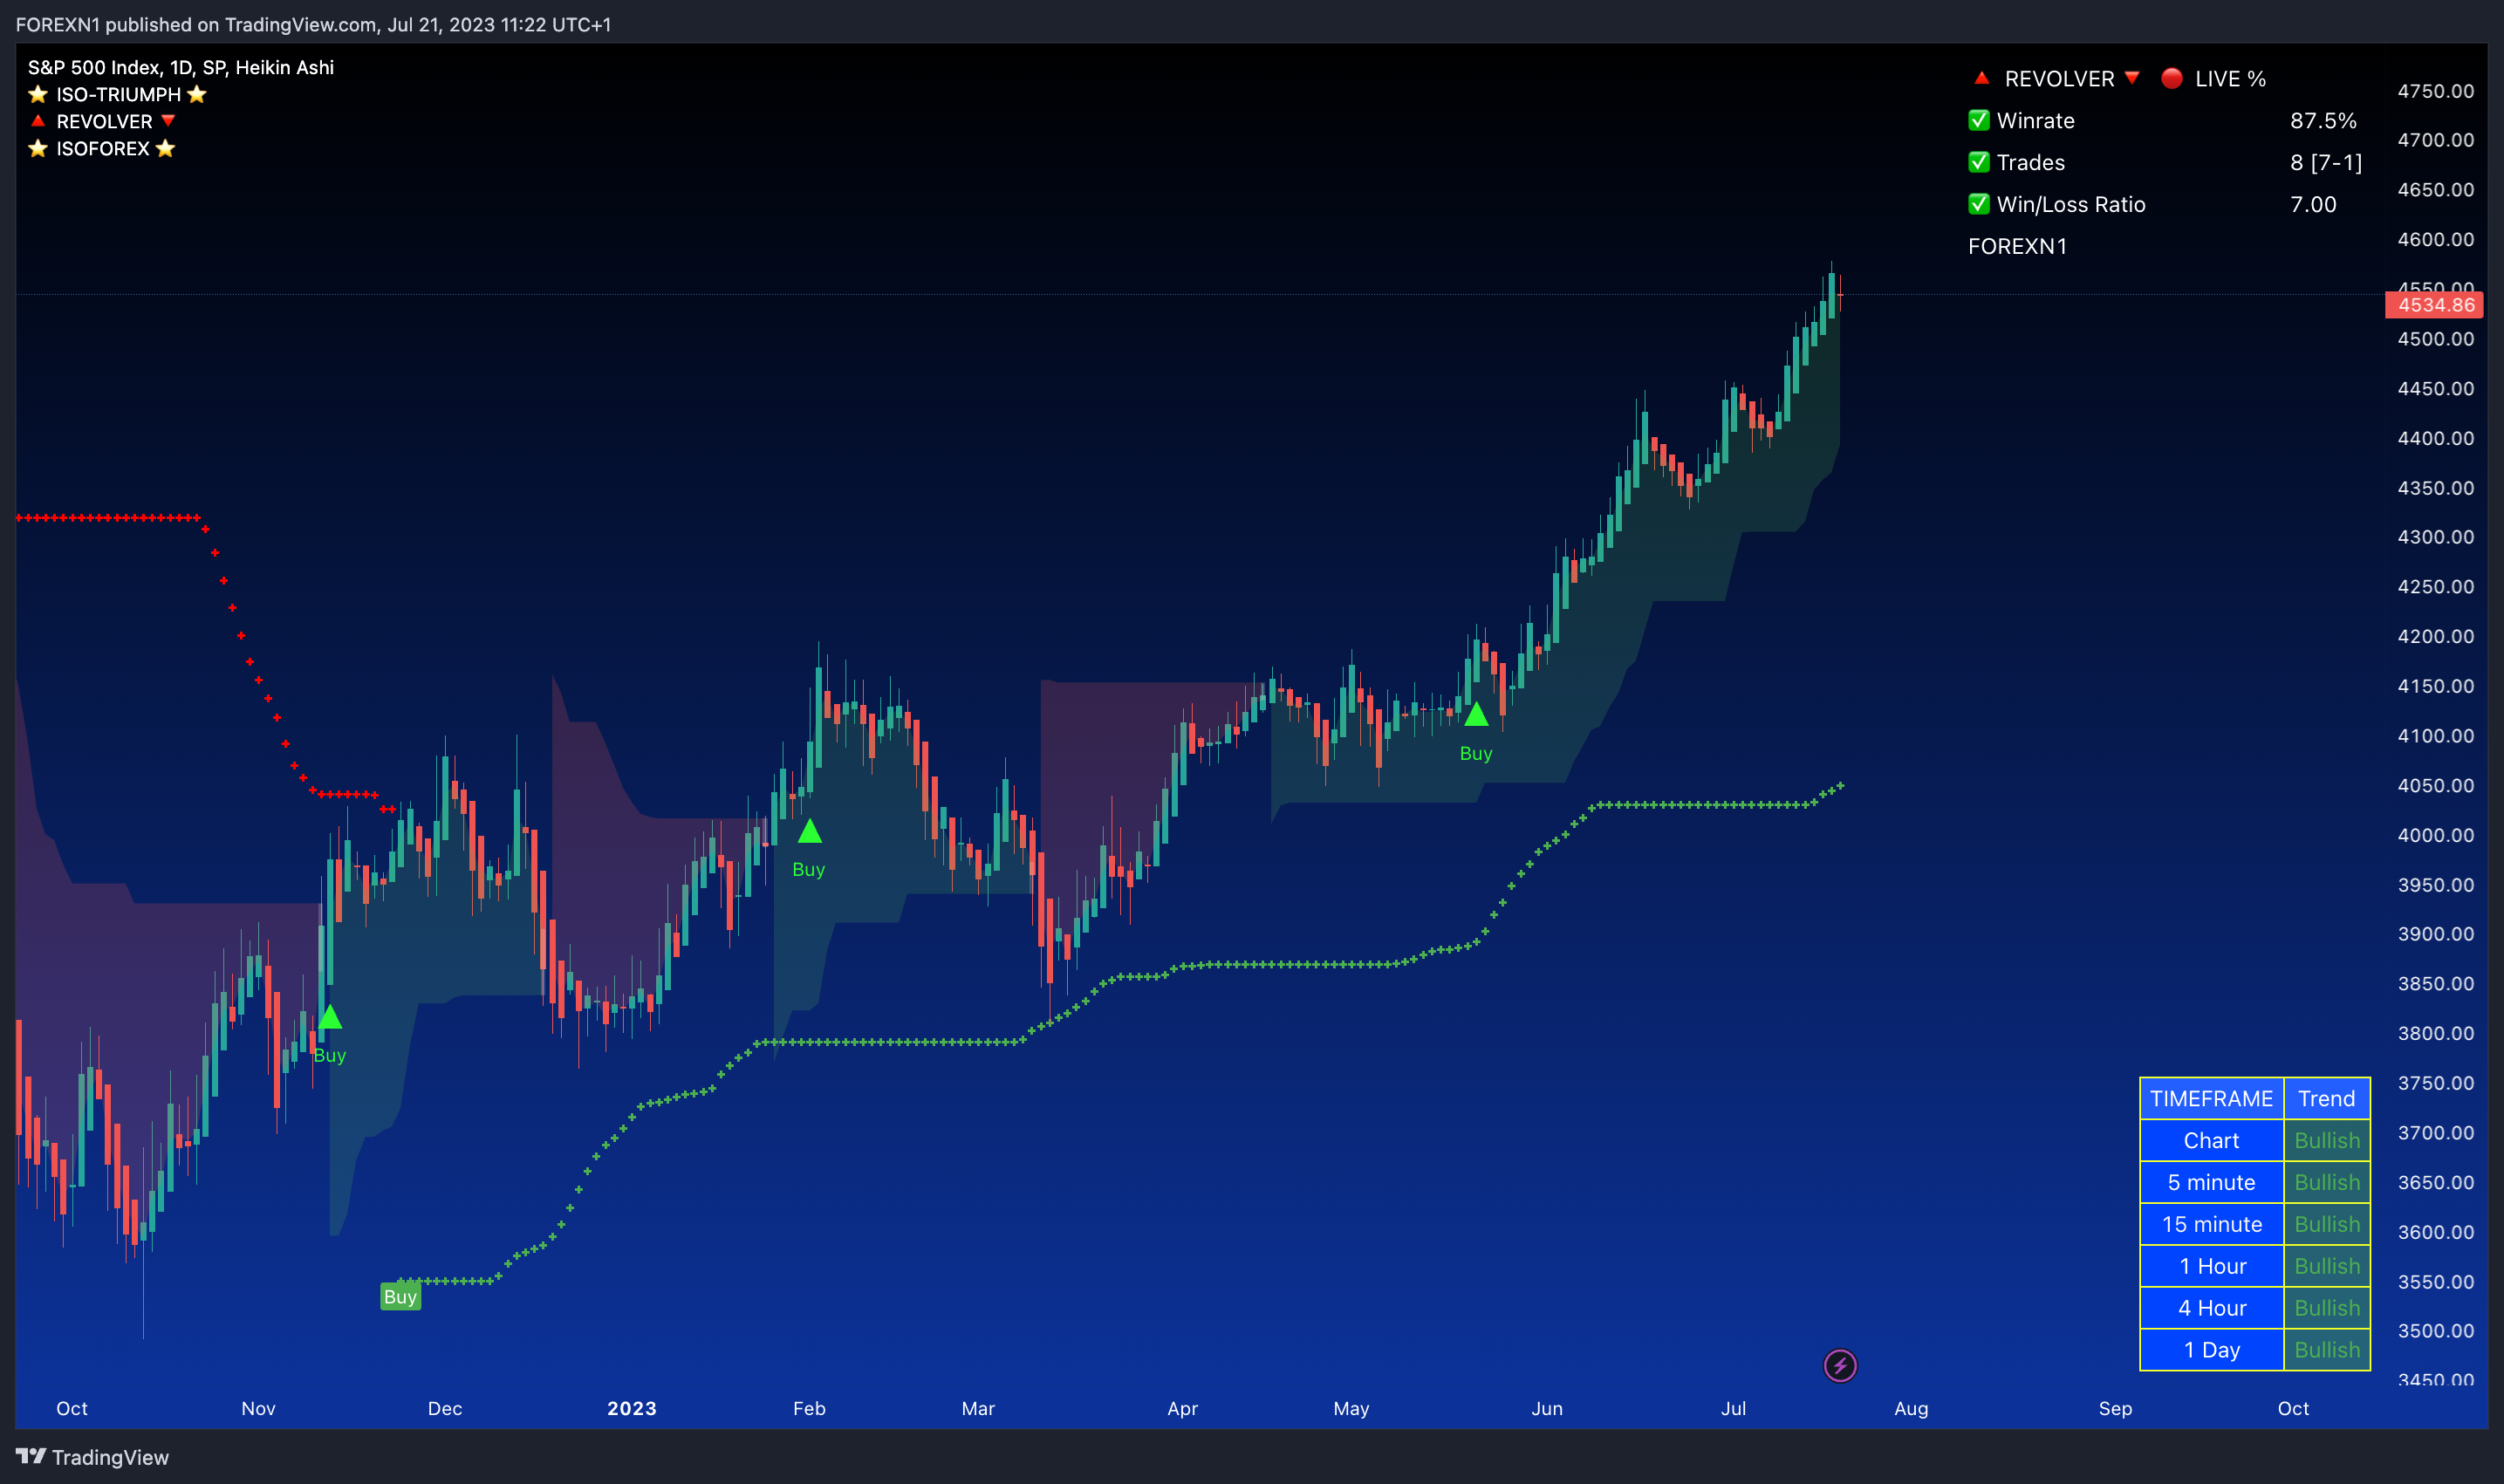Click the Winrate value 87.5%
Image resolution: width=2504 pixels, height=1484 pixels.
(x=2323, y=121)
